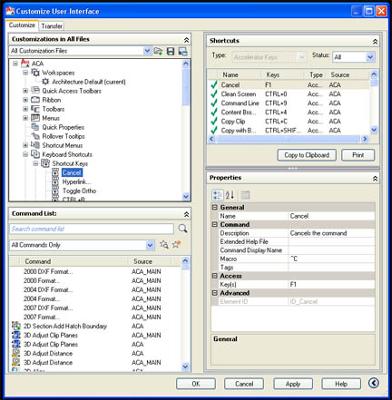Click the Quick Properties node icon
The width and height of the screenshot is (392, 400).
click(35, 127)
